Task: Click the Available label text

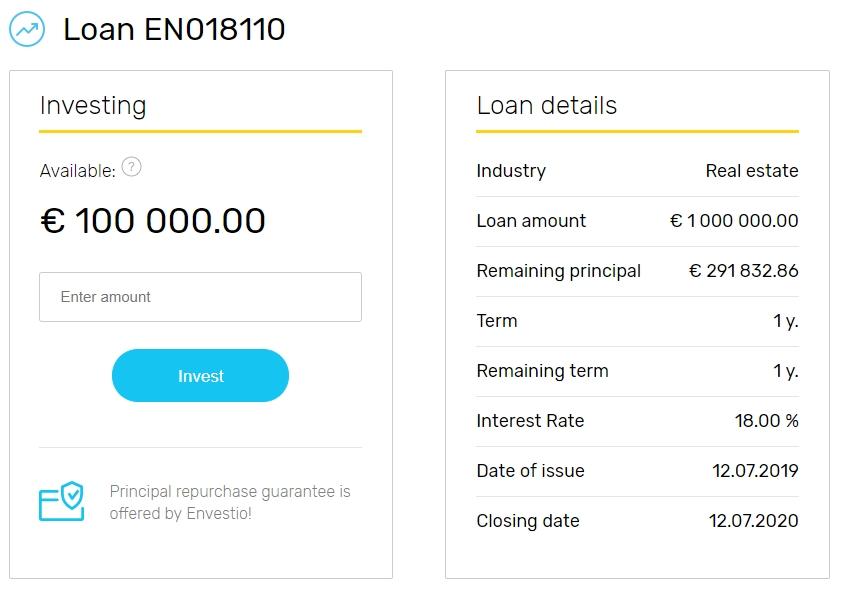Action: tap(77, 171)
